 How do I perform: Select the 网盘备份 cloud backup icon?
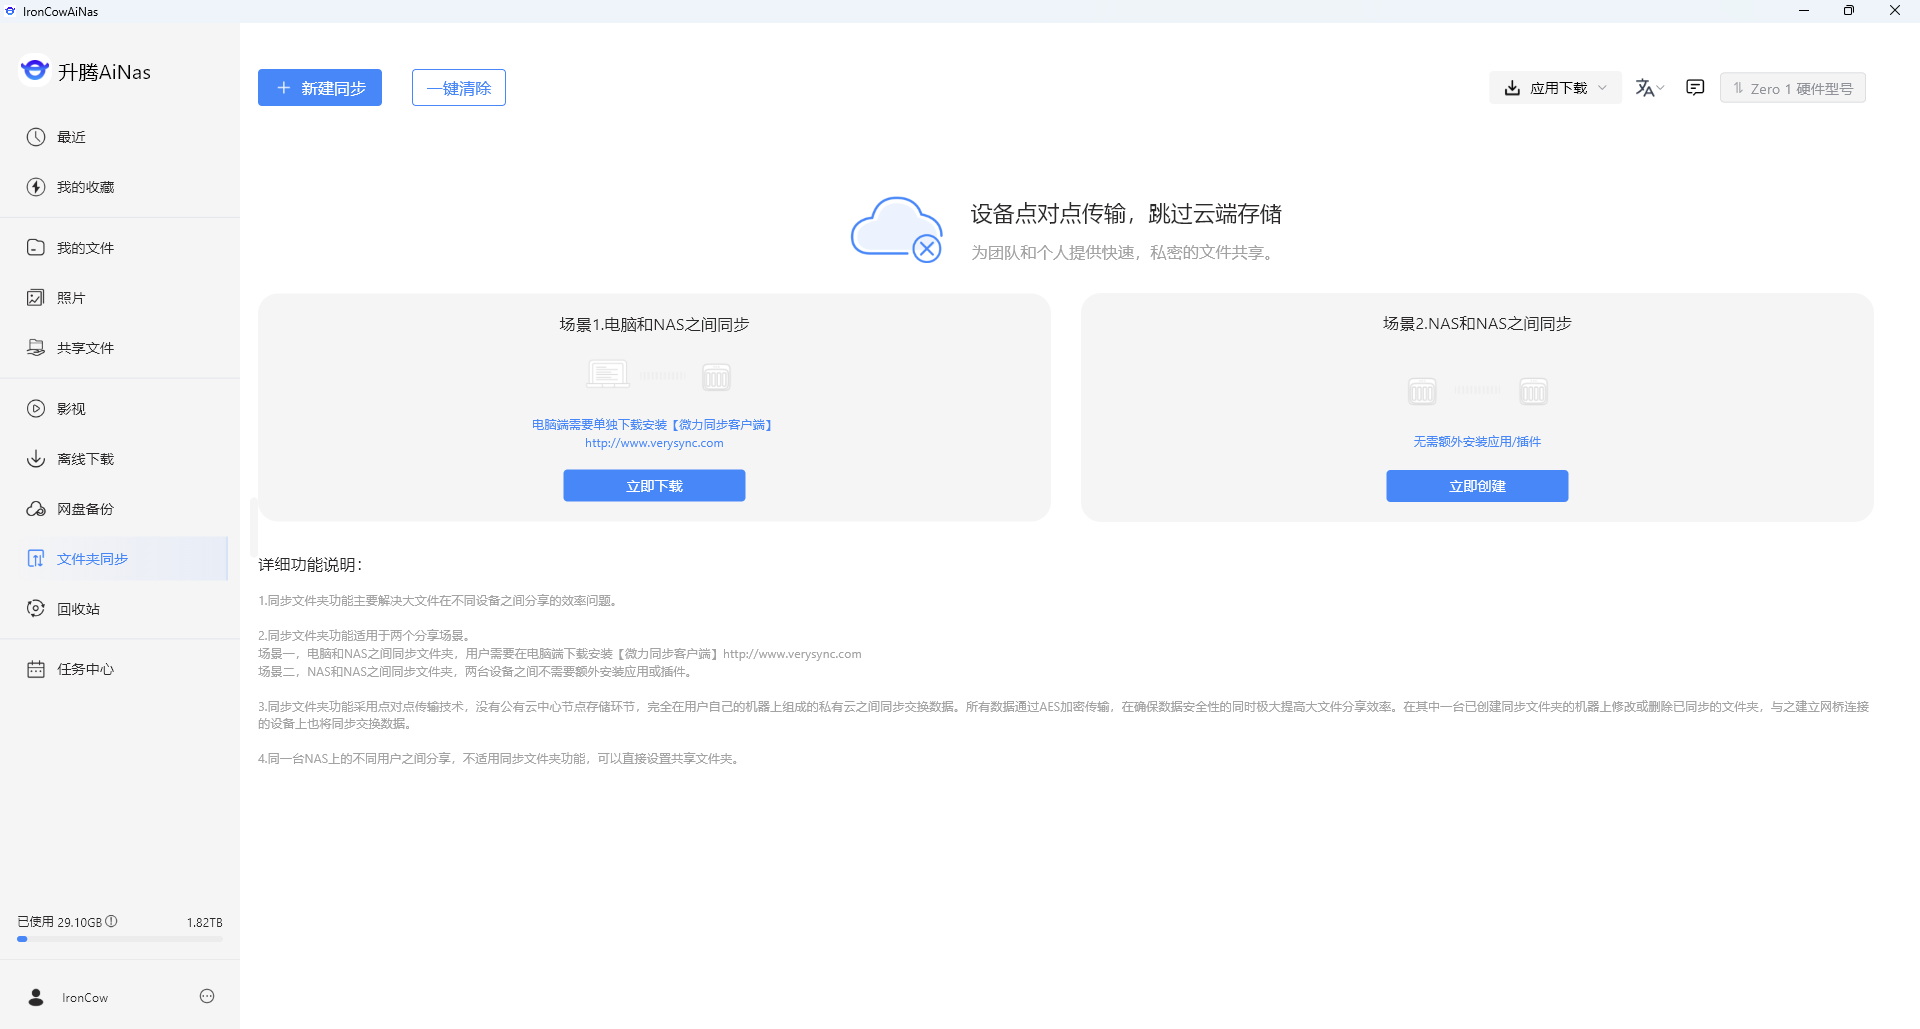point(36,509)
